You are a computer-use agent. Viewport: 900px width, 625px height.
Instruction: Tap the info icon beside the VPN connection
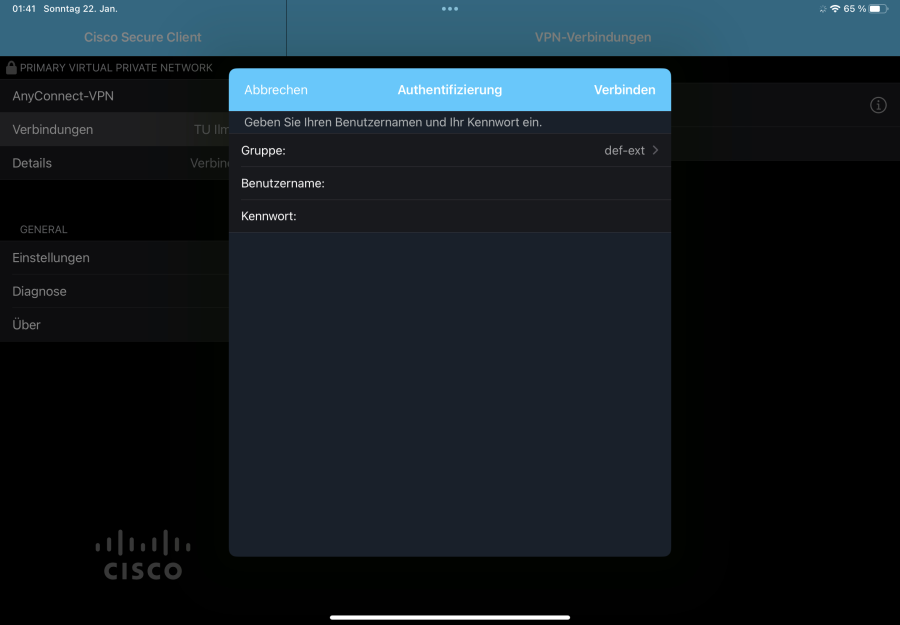878,105
